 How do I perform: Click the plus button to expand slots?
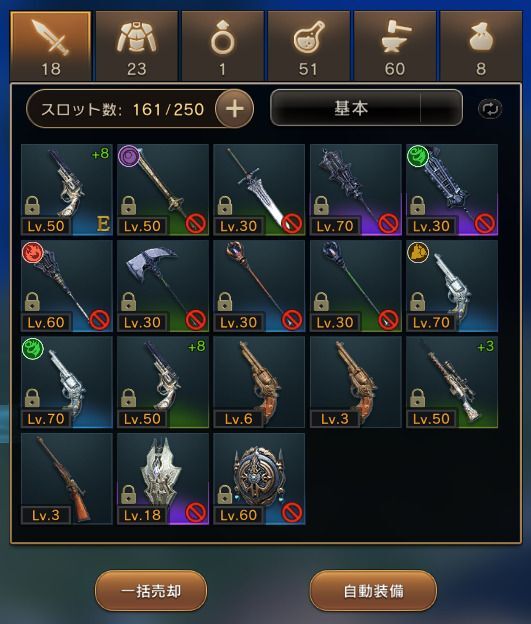(234, 108)
